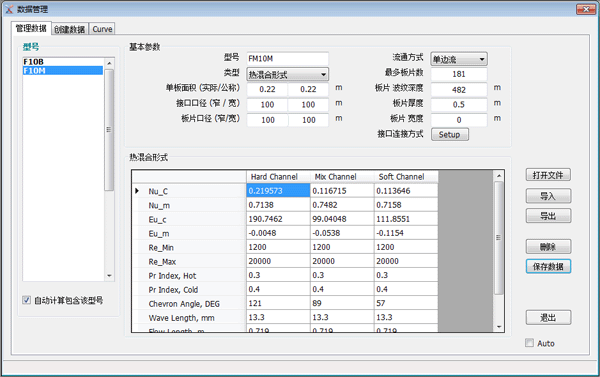Select F10M in the model list

point(63,70)
